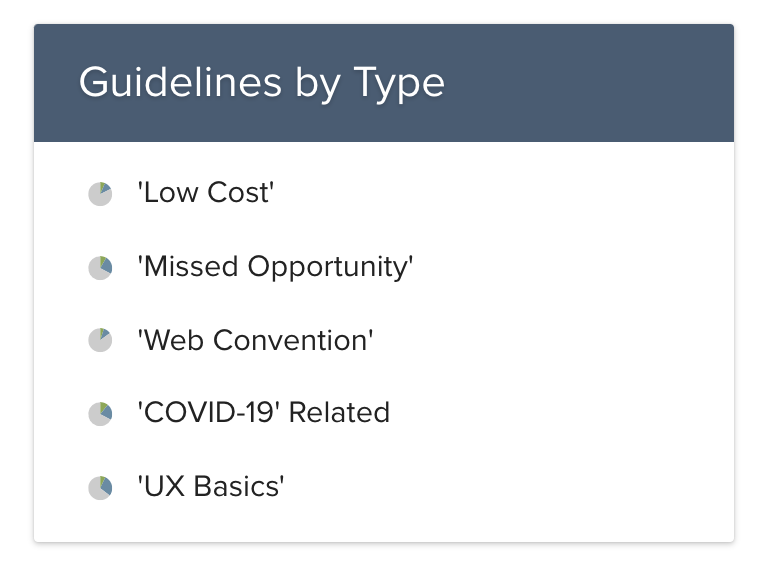Viewport: 764px width, 576px height.
Task: Click the word 'Type' in the panel header
Action: pyautogui.click(x=398, y=83)
